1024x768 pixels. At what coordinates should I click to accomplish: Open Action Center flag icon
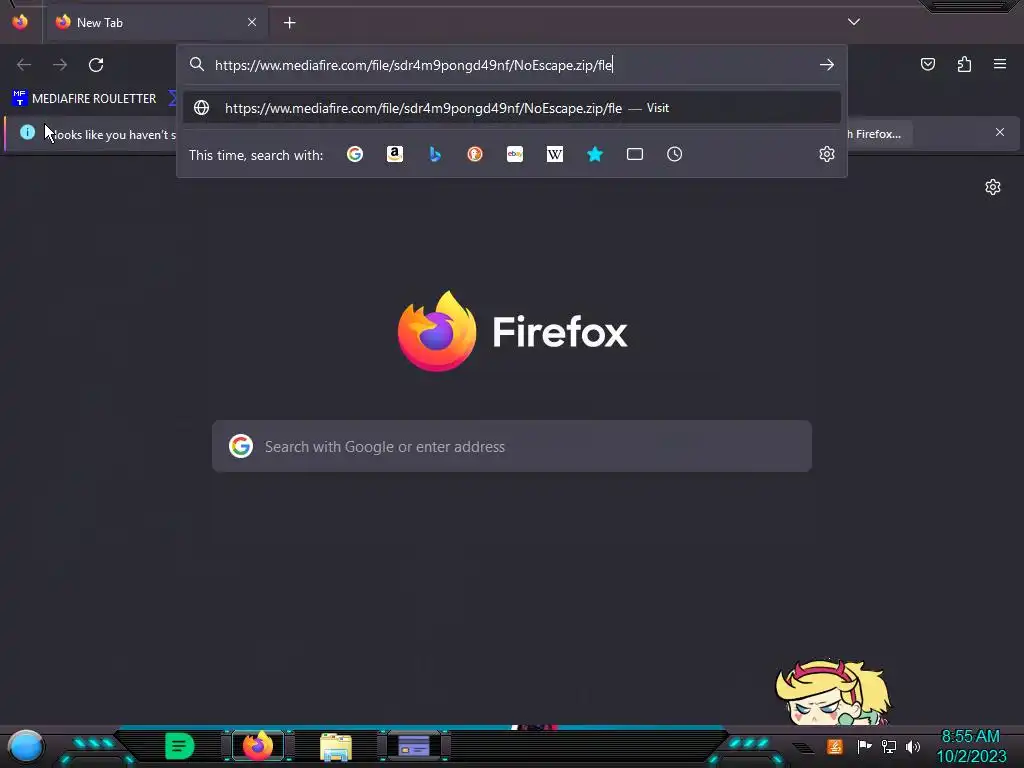865,746
